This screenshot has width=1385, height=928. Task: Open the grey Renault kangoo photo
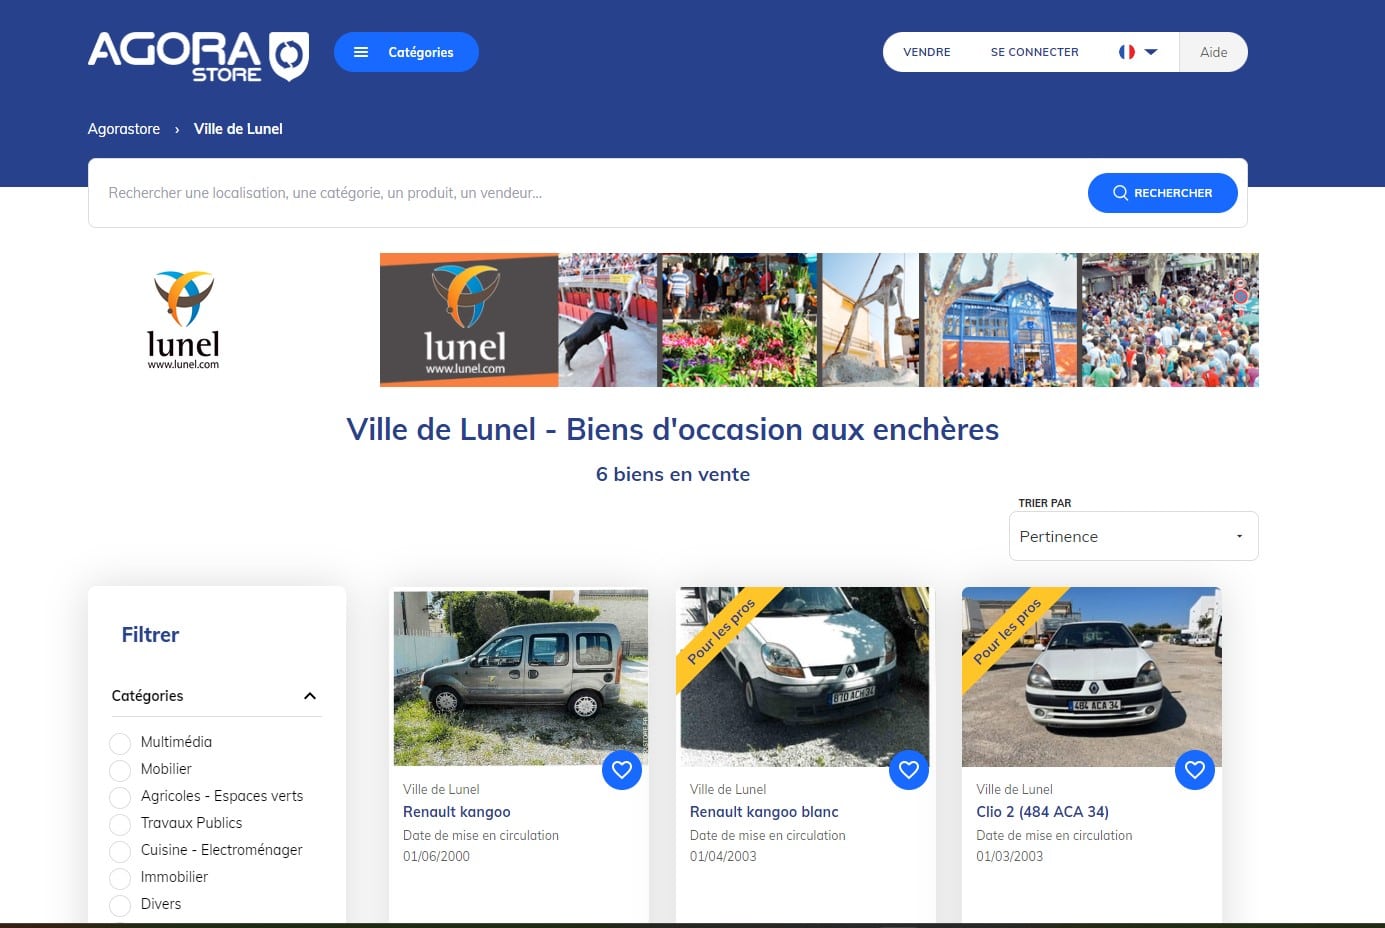point(520,677)
